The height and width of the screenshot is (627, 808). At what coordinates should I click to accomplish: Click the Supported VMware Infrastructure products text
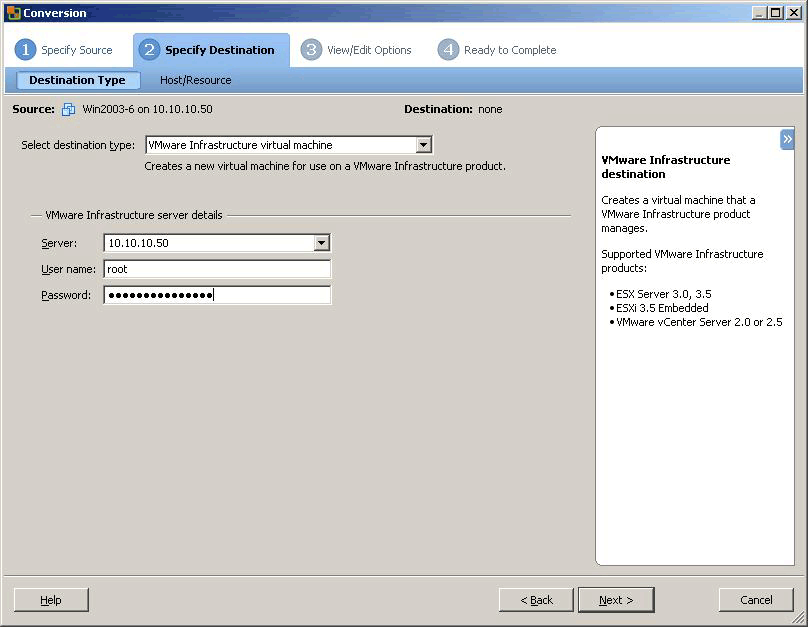tap(682, 261)
